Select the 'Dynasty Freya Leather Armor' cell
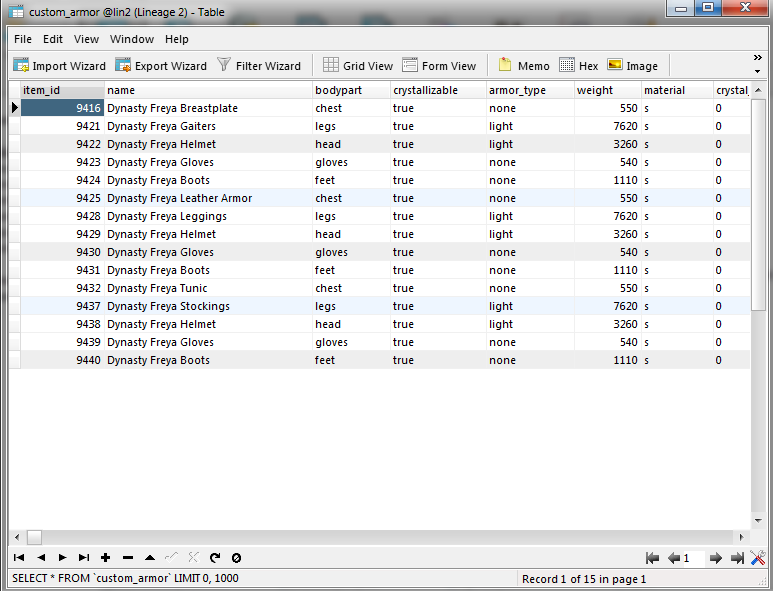 (209, 198)
